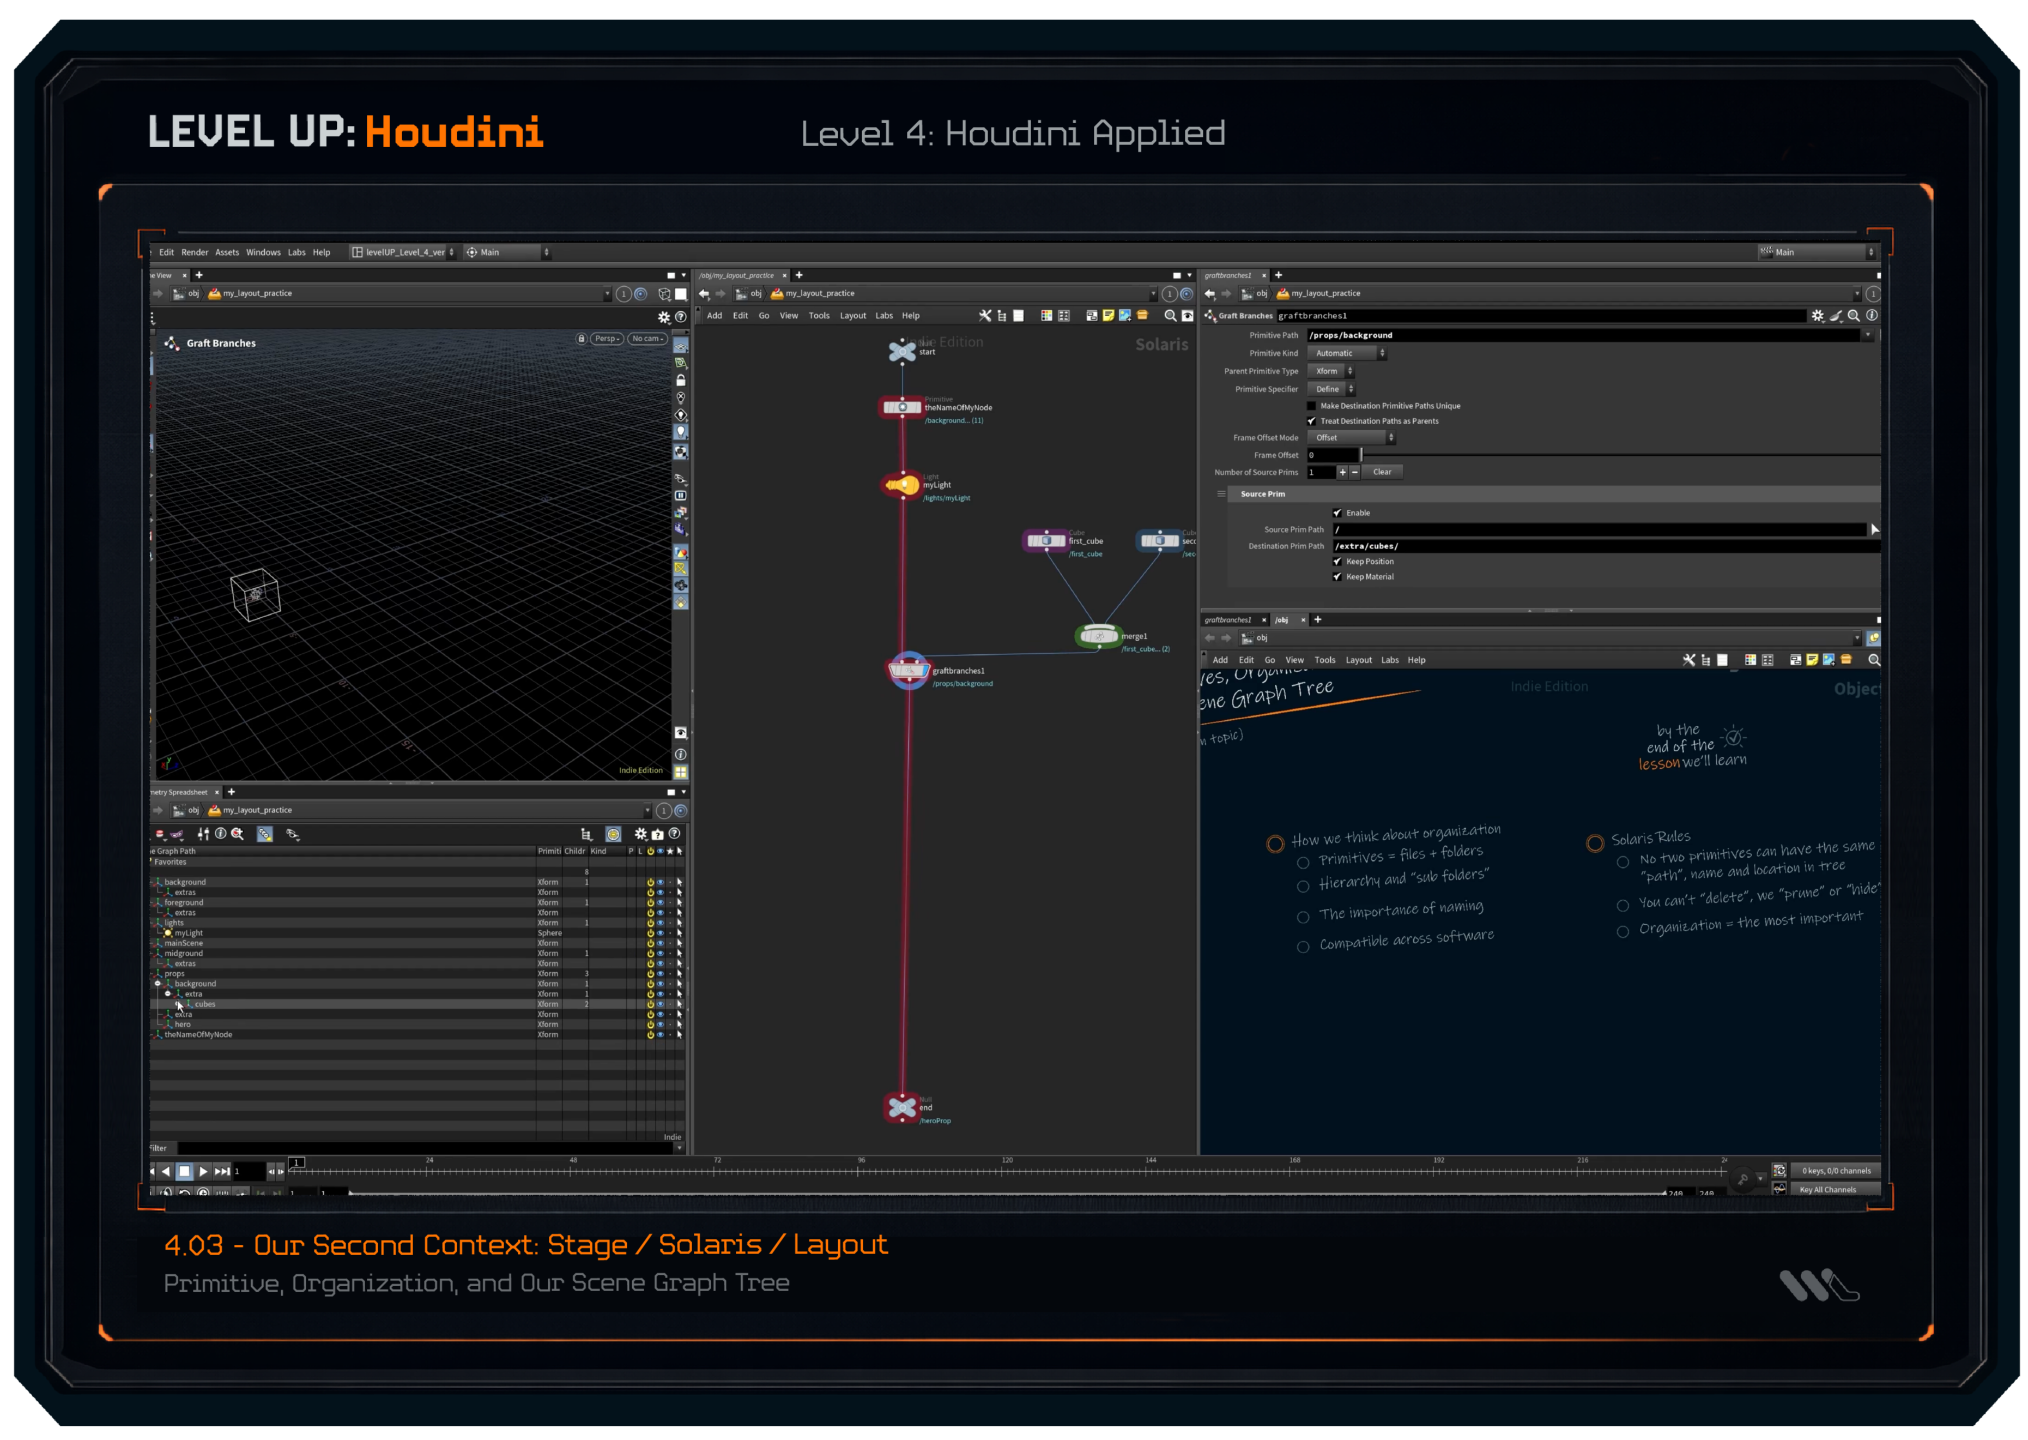Click the parameter search magnifier icon

[1854, 316]
